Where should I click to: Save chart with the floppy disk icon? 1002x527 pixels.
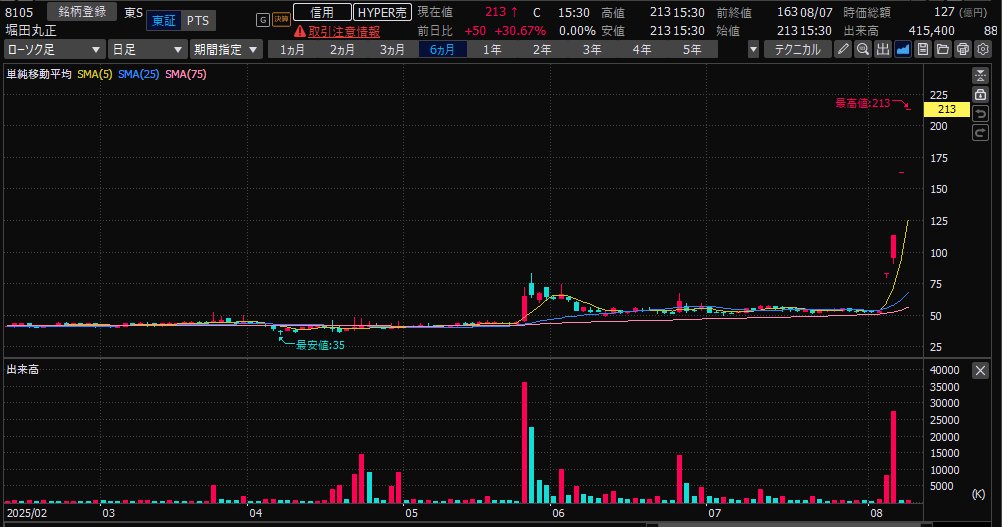[x=923, y=49]
